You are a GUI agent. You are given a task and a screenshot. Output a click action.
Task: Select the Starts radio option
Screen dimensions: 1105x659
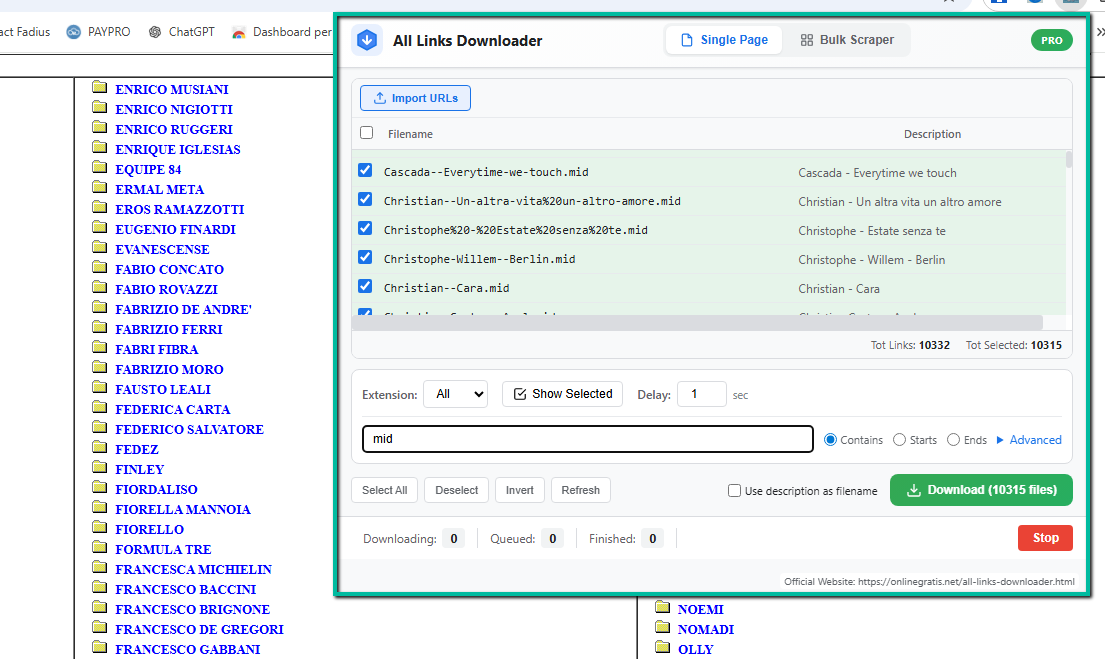(899, 440)
